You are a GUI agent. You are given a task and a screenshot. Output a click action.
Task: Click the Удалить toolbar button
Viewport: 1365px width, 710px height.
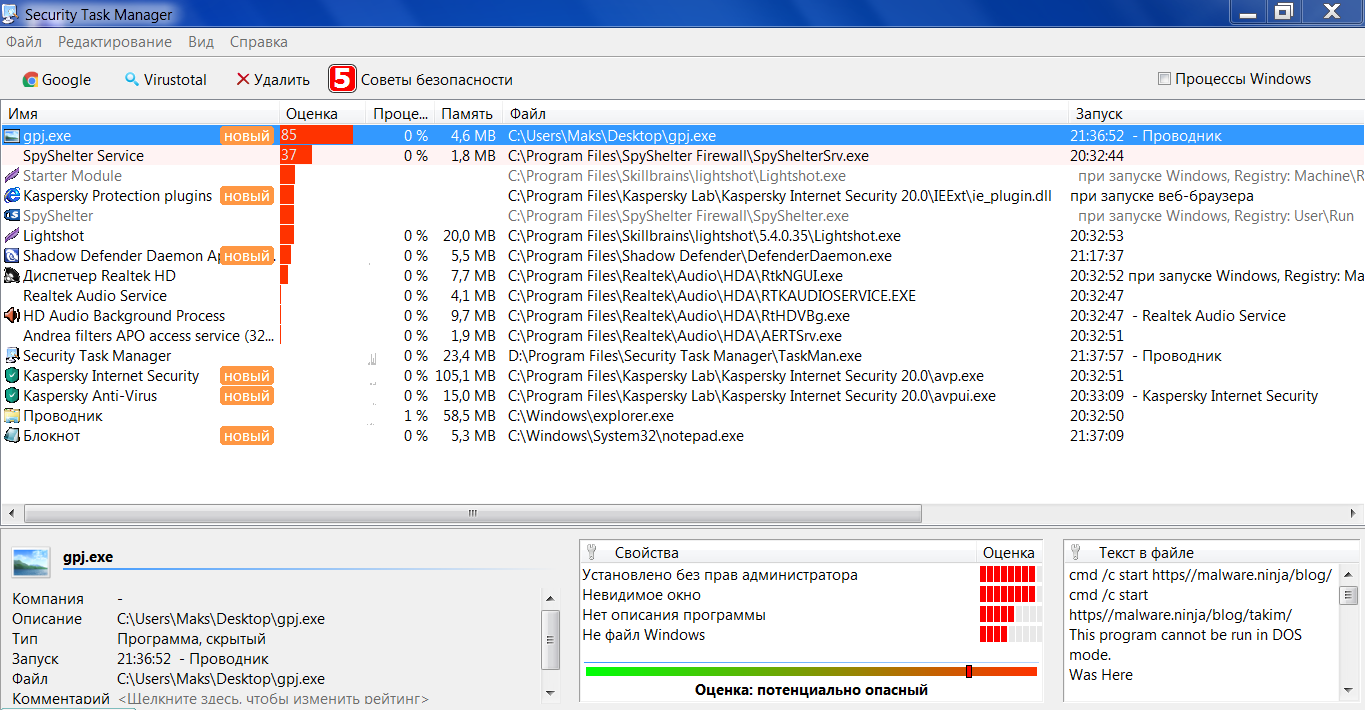point(273,80)
